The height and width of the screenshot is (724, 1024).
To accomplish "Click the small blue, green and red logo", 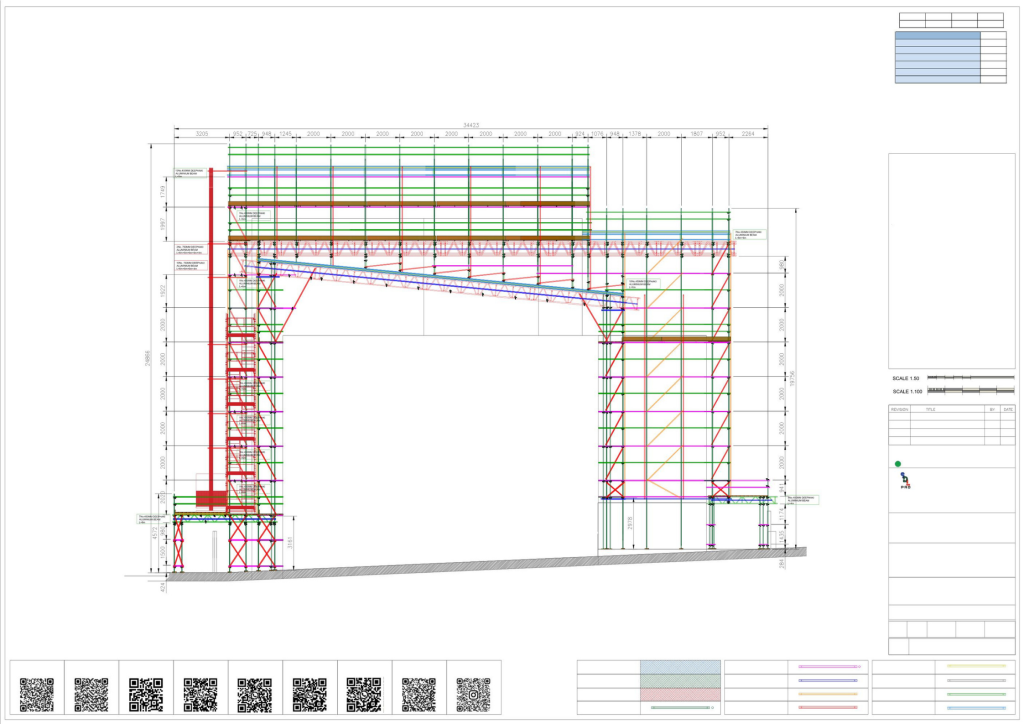I will click(904, 481).
